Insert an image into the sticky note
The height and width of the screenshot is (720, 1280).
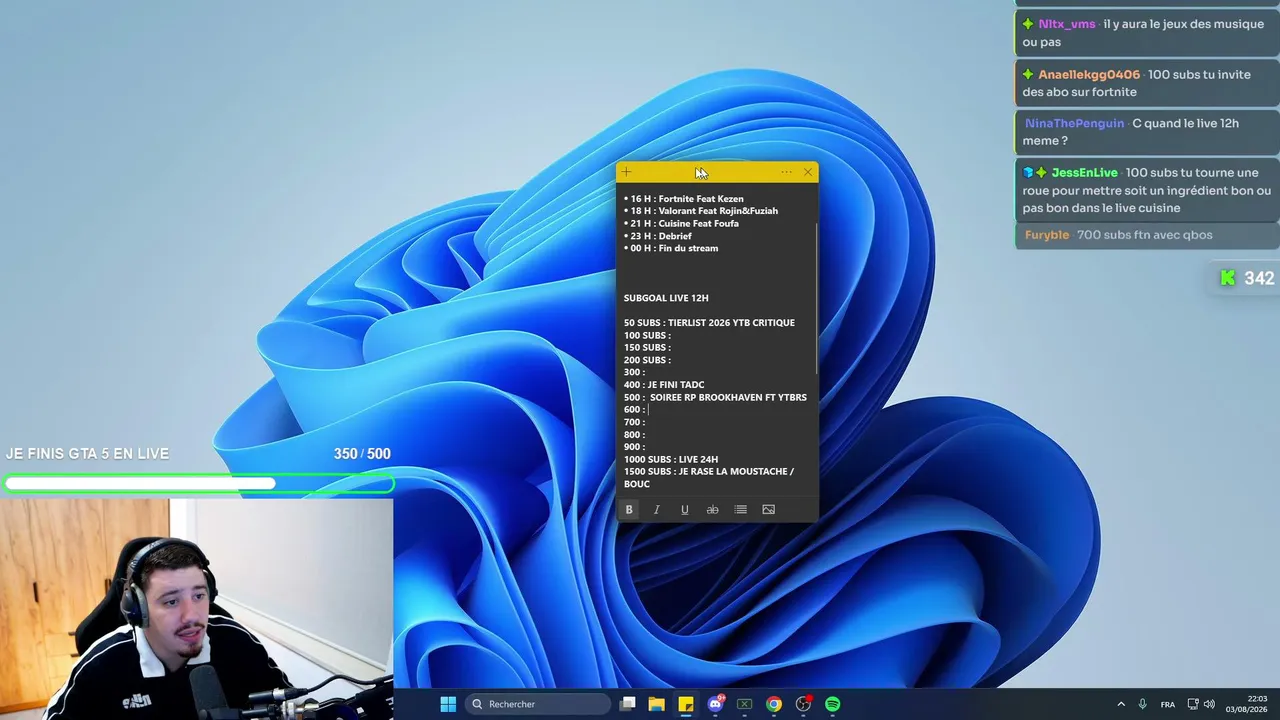(x=769, y=510)
